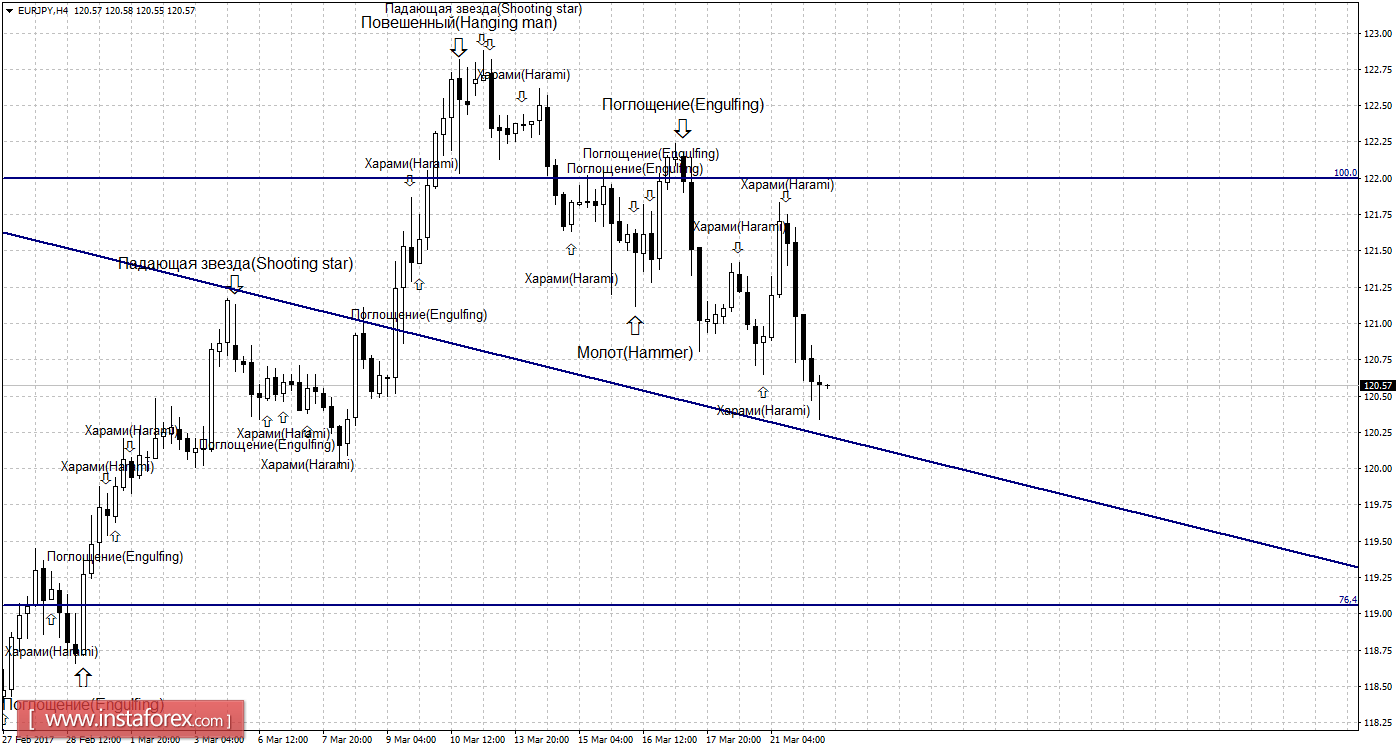Click the 100.0 Fibonacci level label

point(1345,173)
